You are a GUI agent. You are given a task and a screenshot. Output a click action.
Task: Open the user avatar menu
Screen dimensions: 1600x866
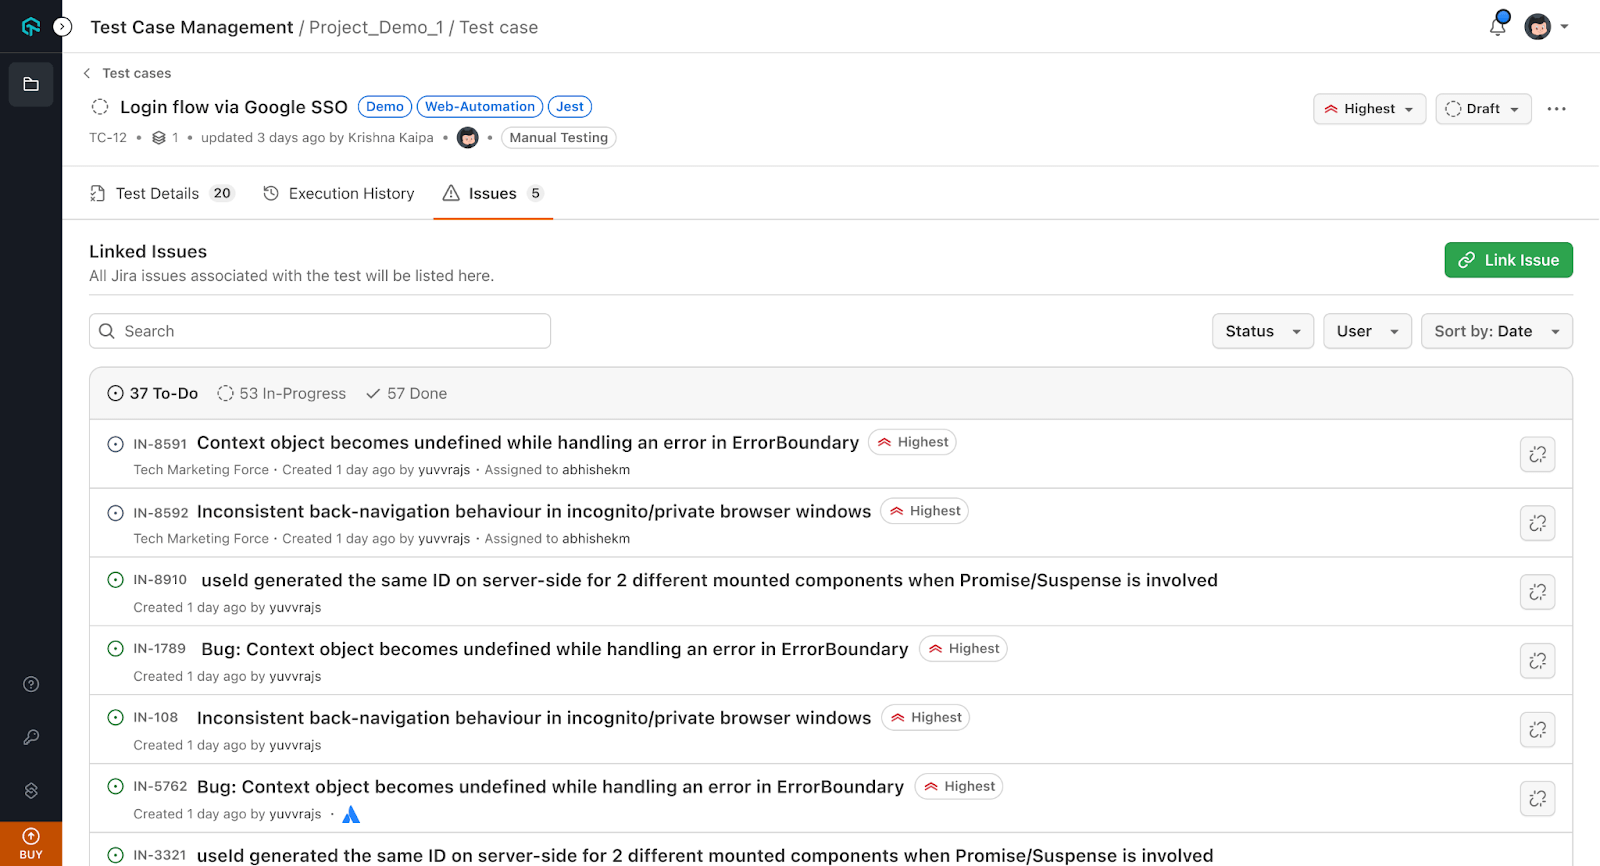pos(1546,27)
